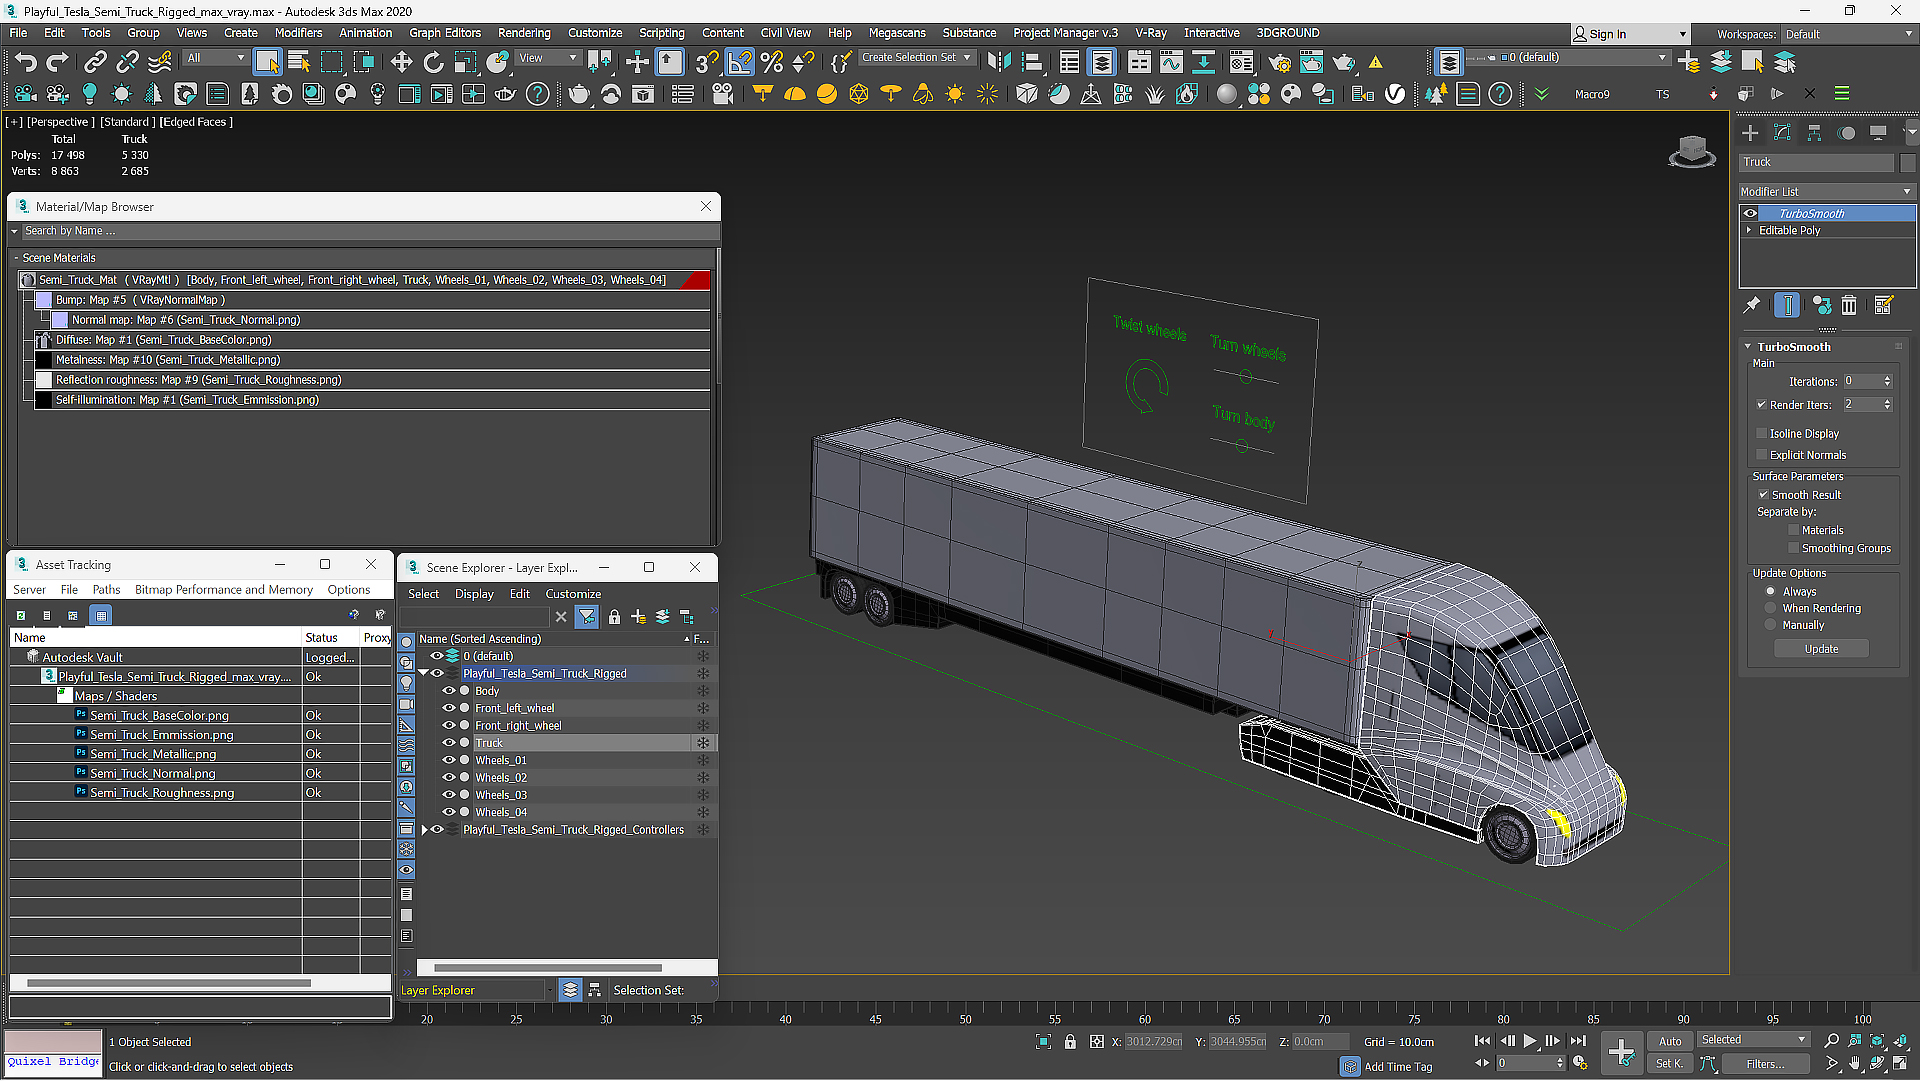Toggle the Angle Snap icon

(x=740, y=62)
